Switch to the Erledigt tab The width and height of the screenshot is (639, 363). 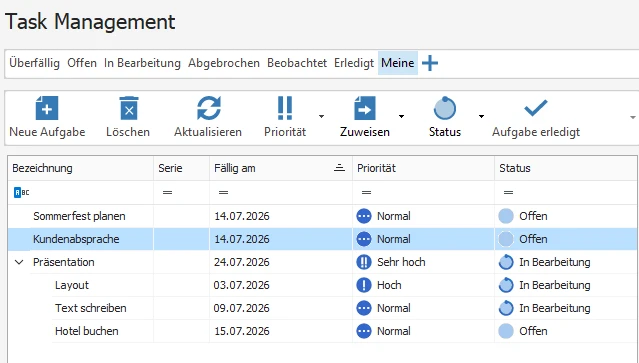(x=354, y=63)
